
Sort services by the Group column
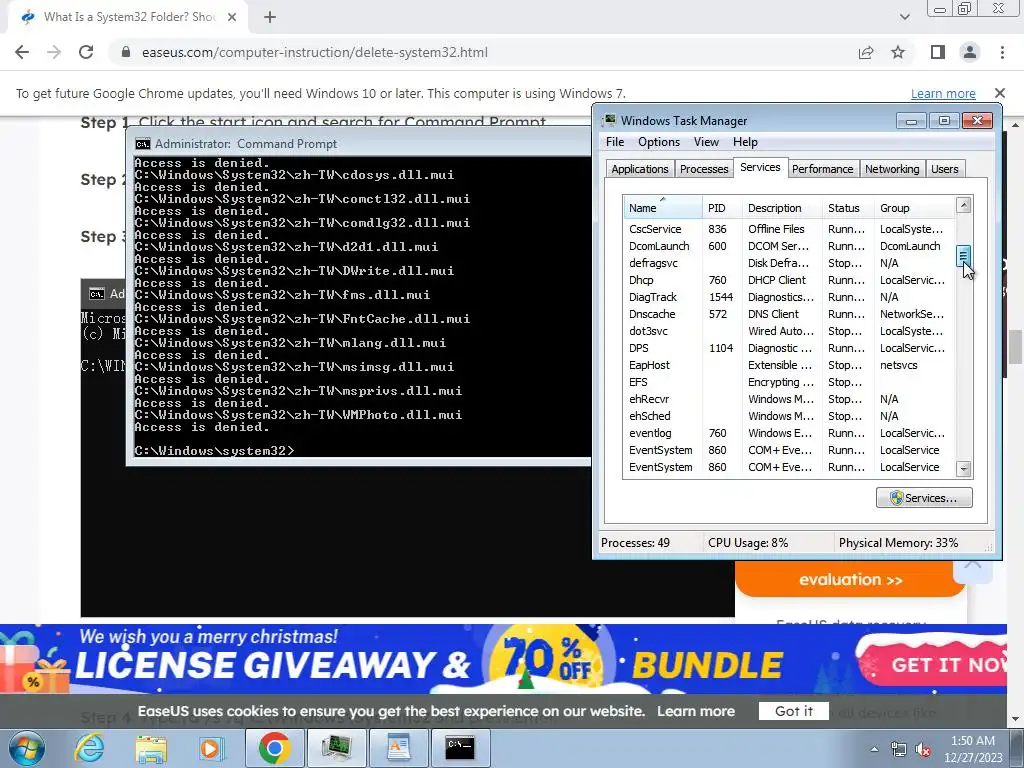[x=914, y=208]
